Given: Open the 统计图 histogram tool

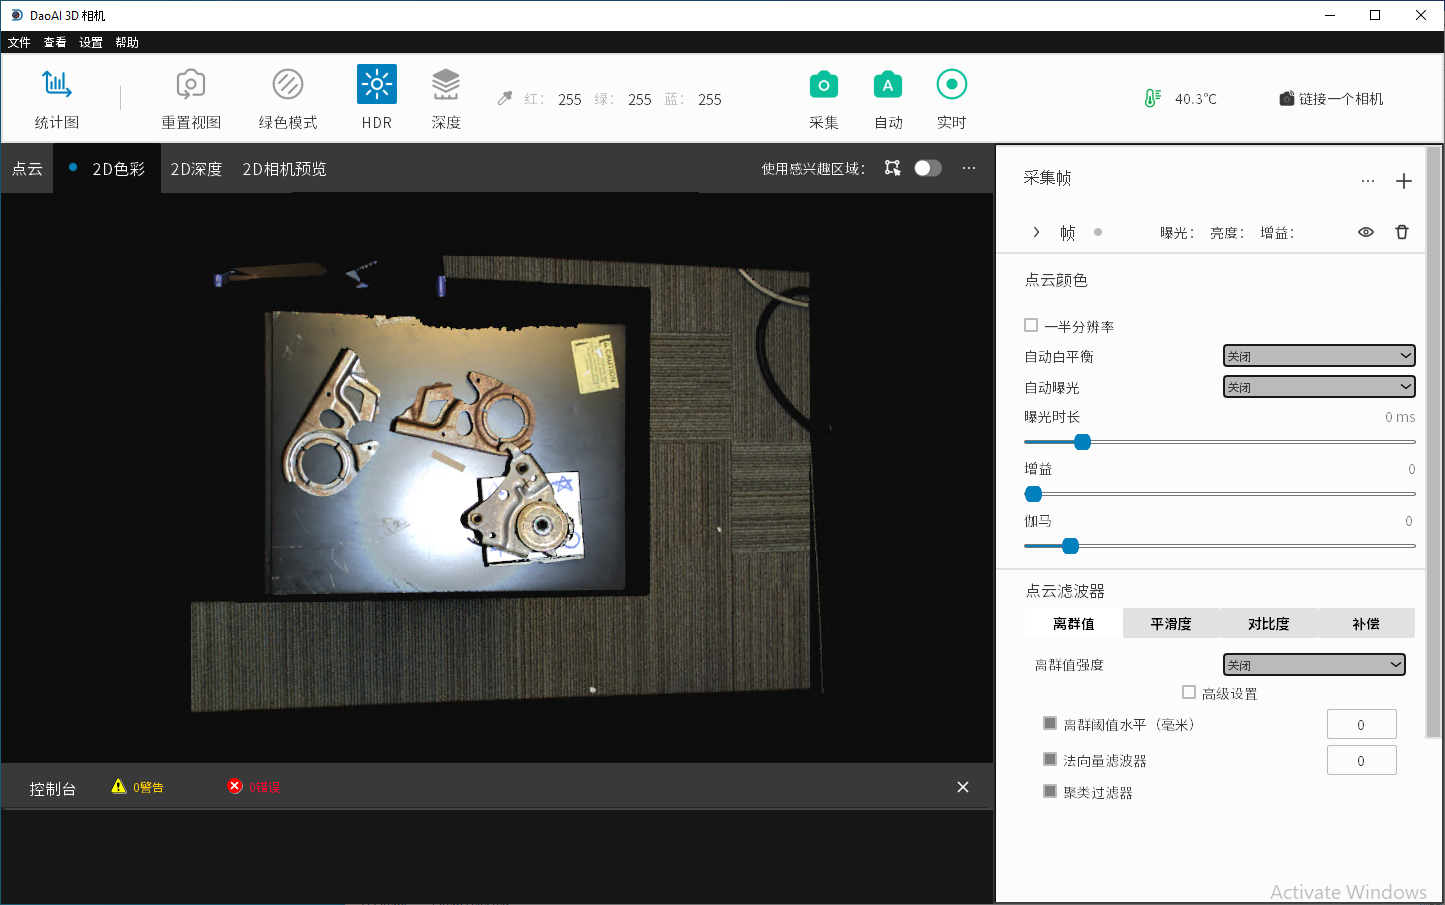Looking at the screenshot, I should point(57,98).
